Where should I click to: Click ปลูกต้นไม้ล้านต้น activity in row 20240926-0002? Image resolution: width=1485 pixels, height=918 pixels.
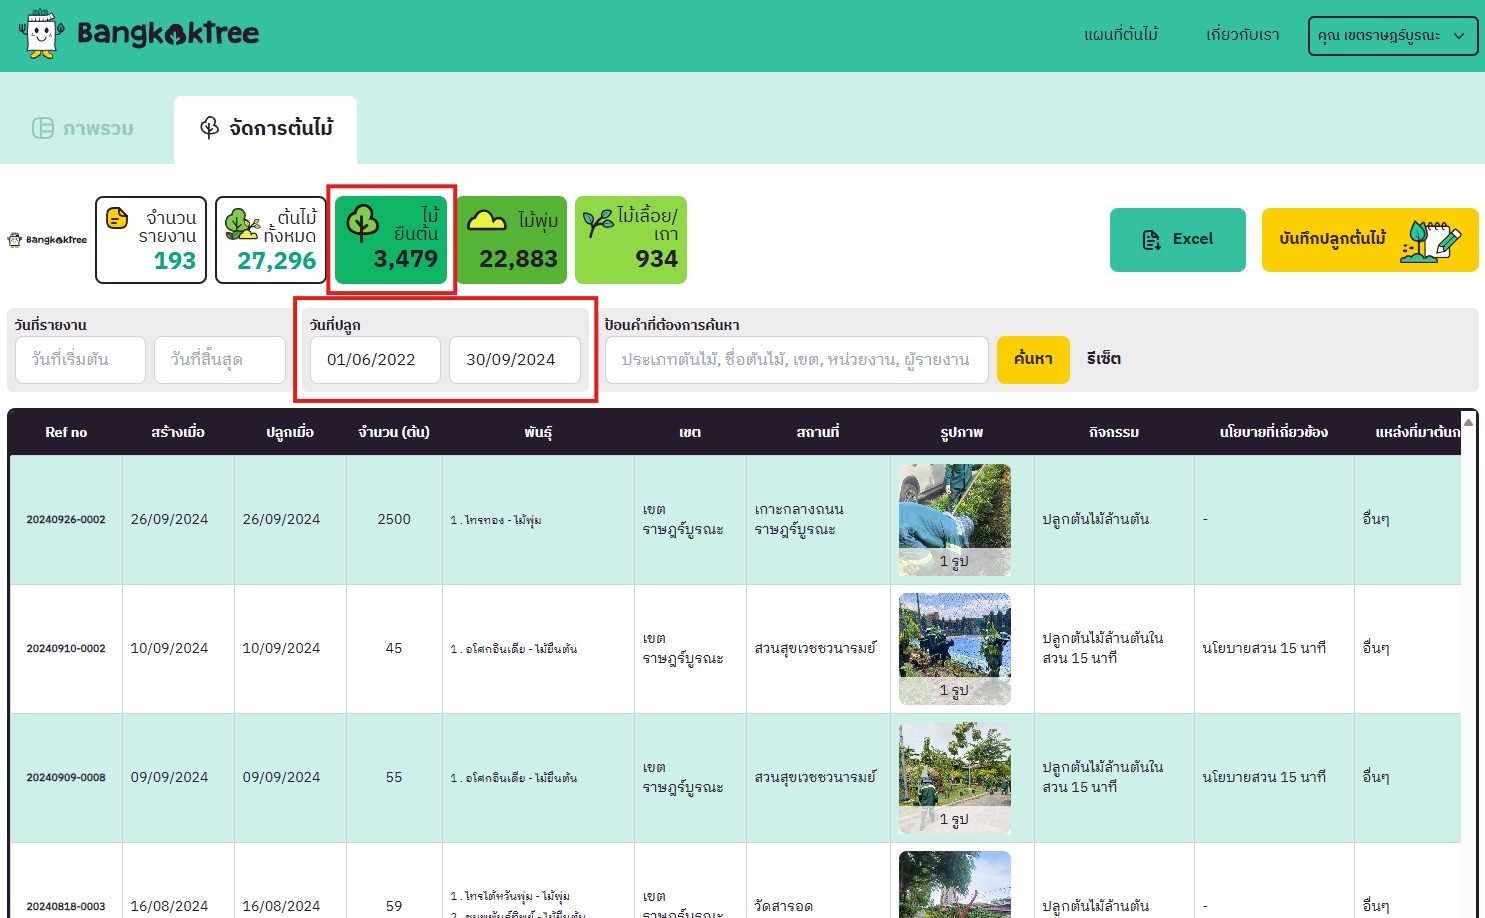pos(1096,520)
